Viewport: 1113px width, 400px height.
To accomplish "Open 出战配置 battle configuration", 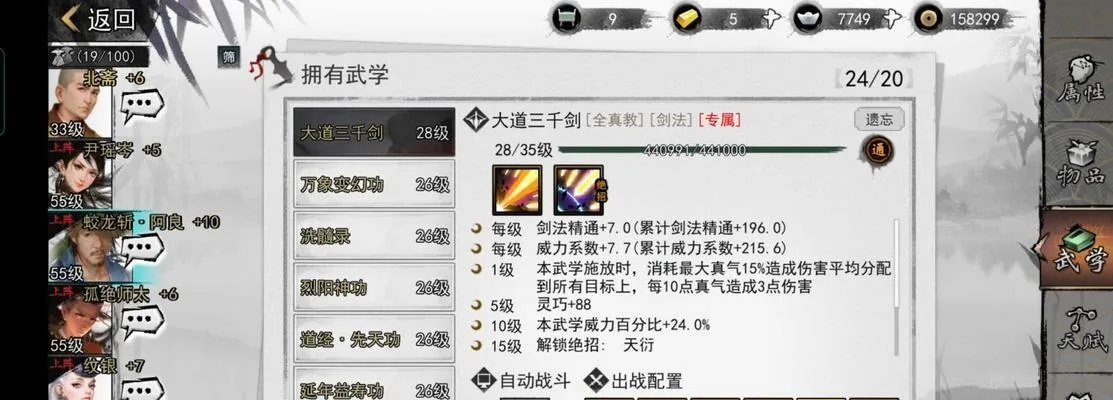I will coord(633,381).
